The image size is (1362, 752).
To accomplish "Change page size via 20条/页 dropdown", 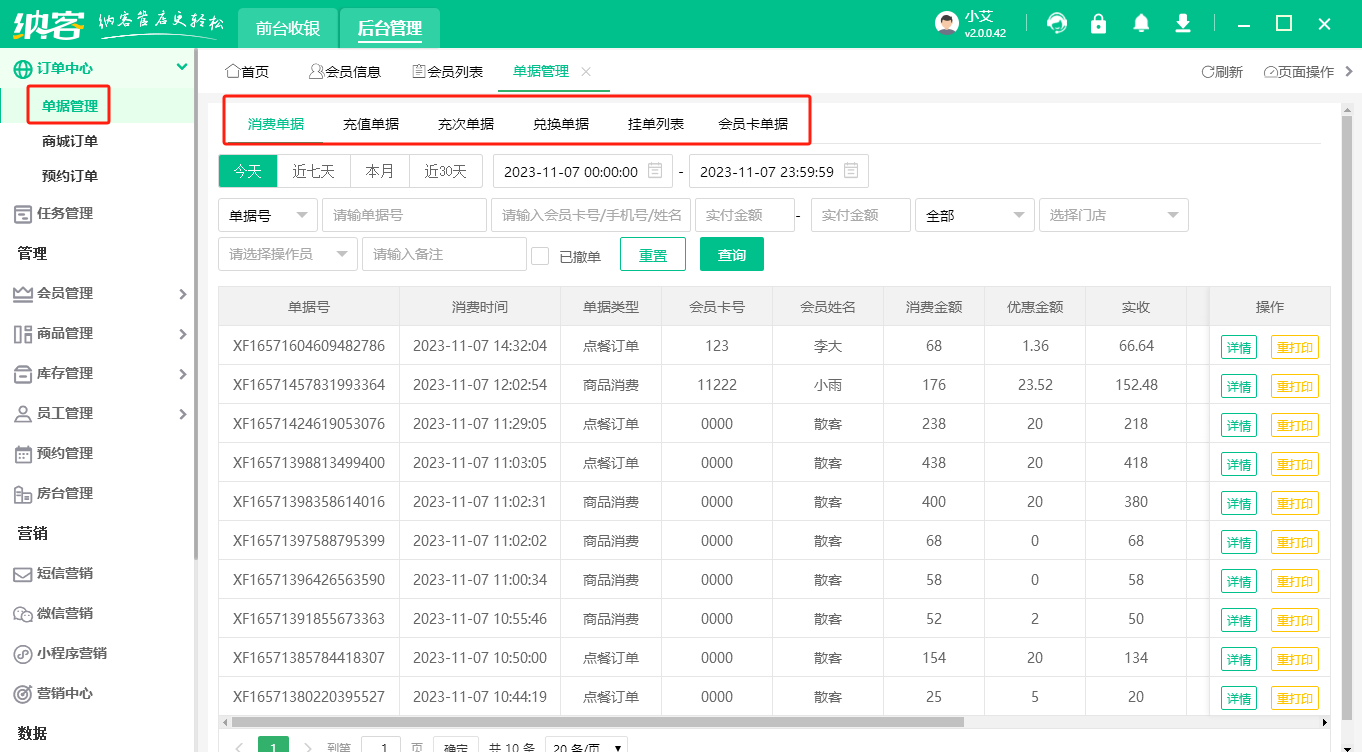I will click(x=586, y=744).
